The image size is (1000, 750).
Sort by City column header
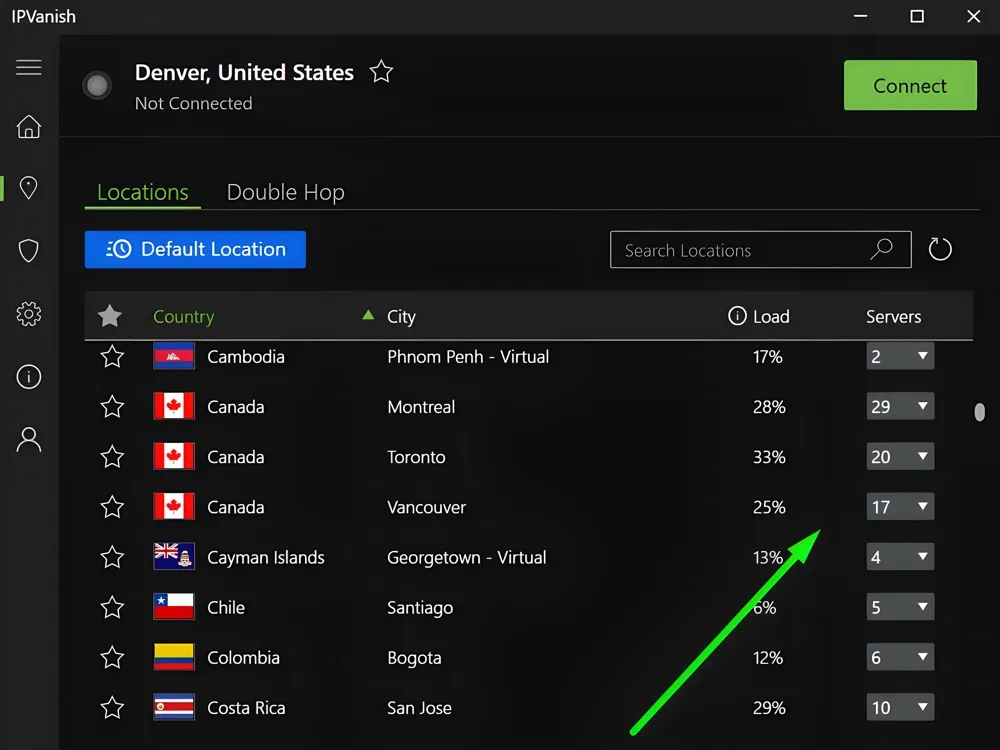(x=401, y=316)
